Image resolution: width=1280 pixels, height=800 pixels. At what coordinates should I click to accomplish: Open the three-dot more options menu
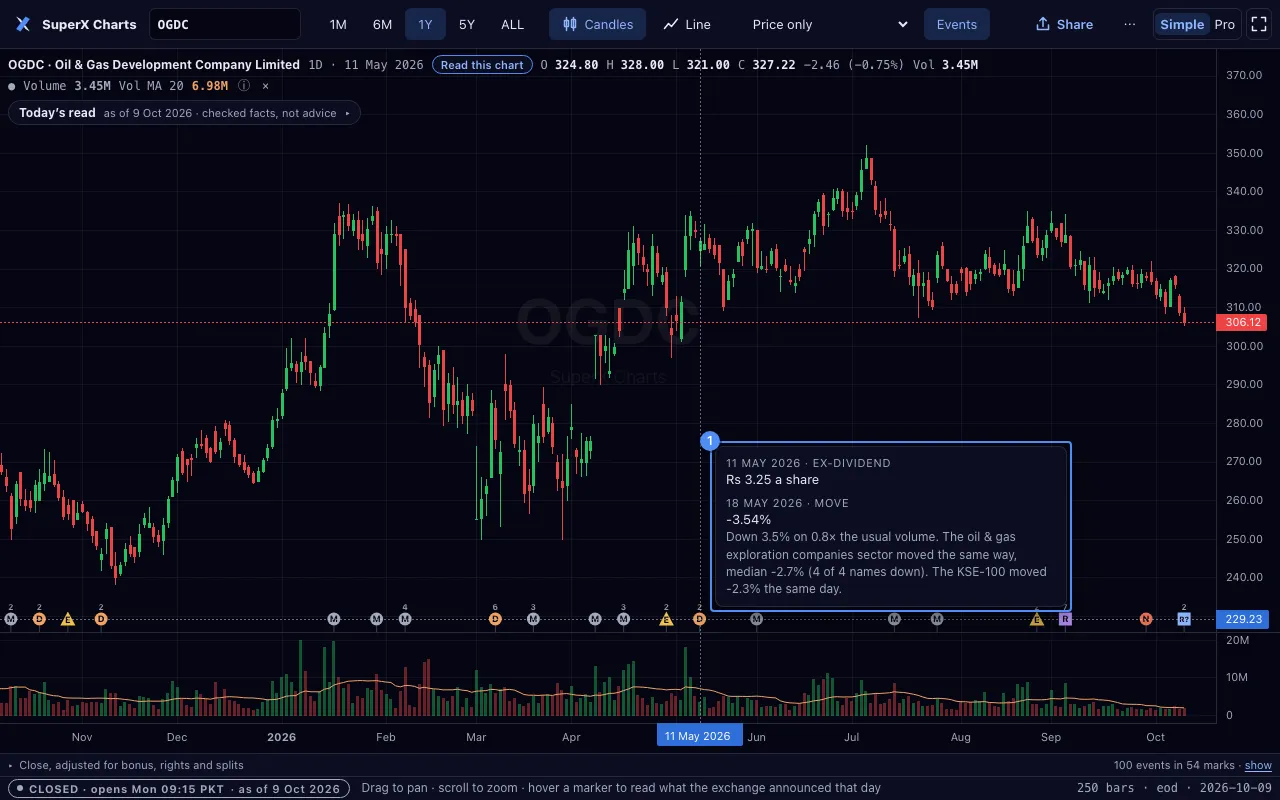[x=1130, y=24]
